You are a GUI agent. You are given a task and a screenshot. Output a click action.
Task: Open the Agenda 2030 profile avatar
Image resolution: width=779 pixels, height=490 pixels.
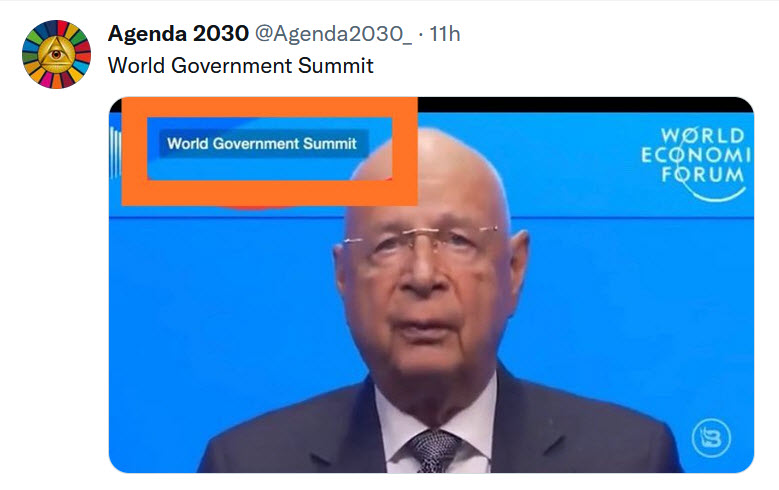tap(56, 54)
